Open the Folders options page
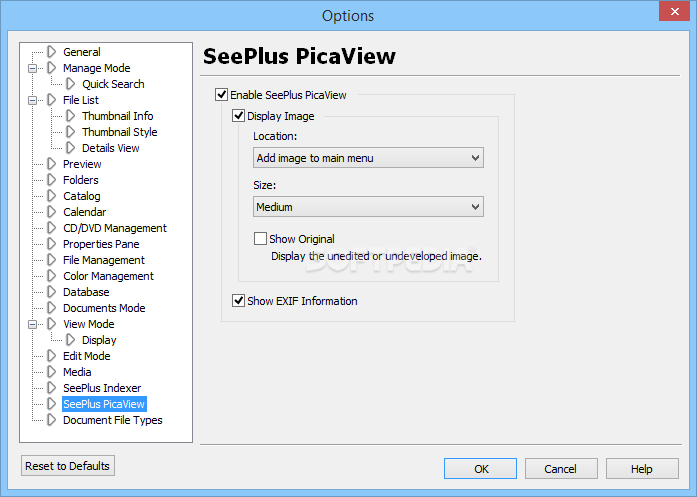697x497 pixels. tap(80, 180)
